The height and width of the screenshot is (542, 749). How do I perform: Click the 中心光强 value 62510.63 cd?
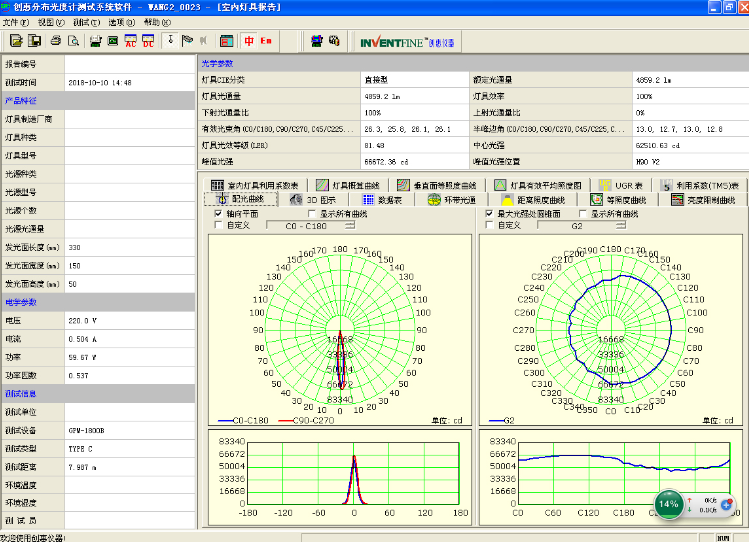pyautogui.click(x=658, y=145)
